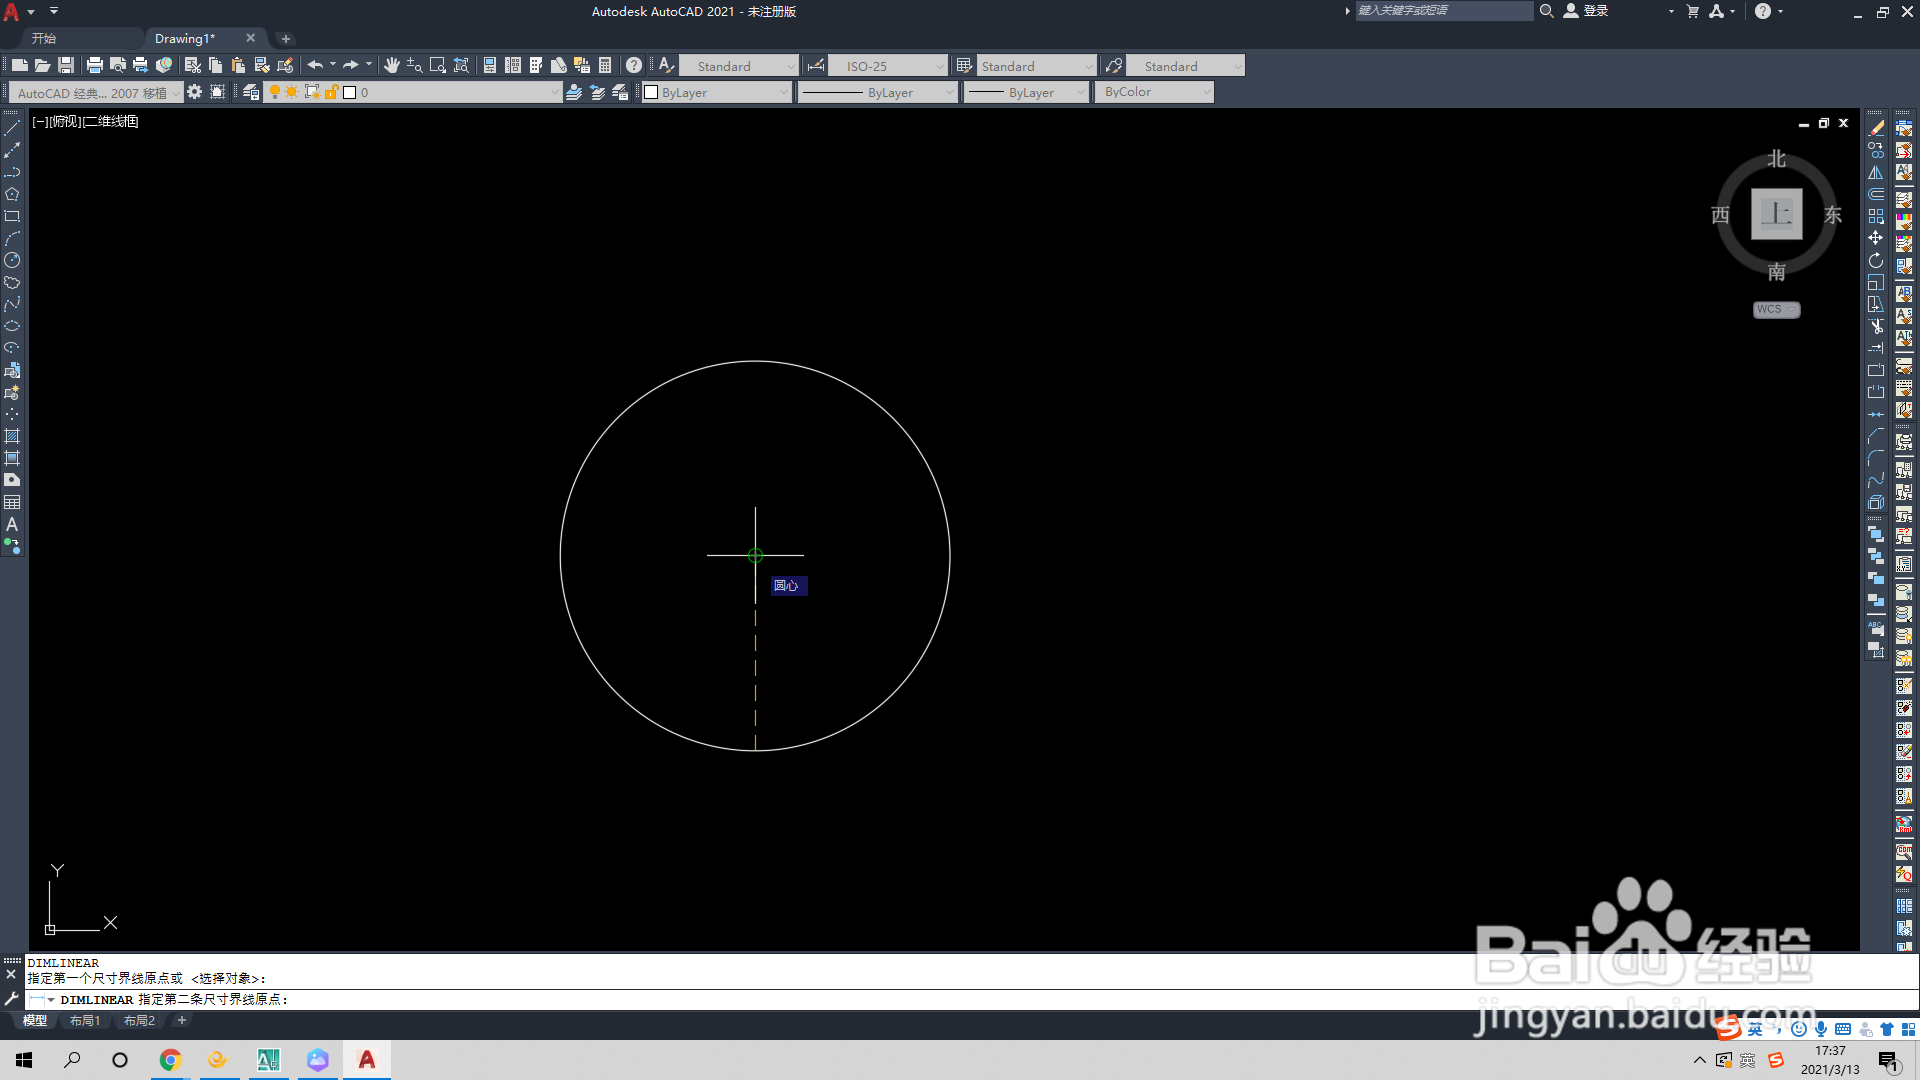Open the Layer Properties Manager icon

coord(251,92)
